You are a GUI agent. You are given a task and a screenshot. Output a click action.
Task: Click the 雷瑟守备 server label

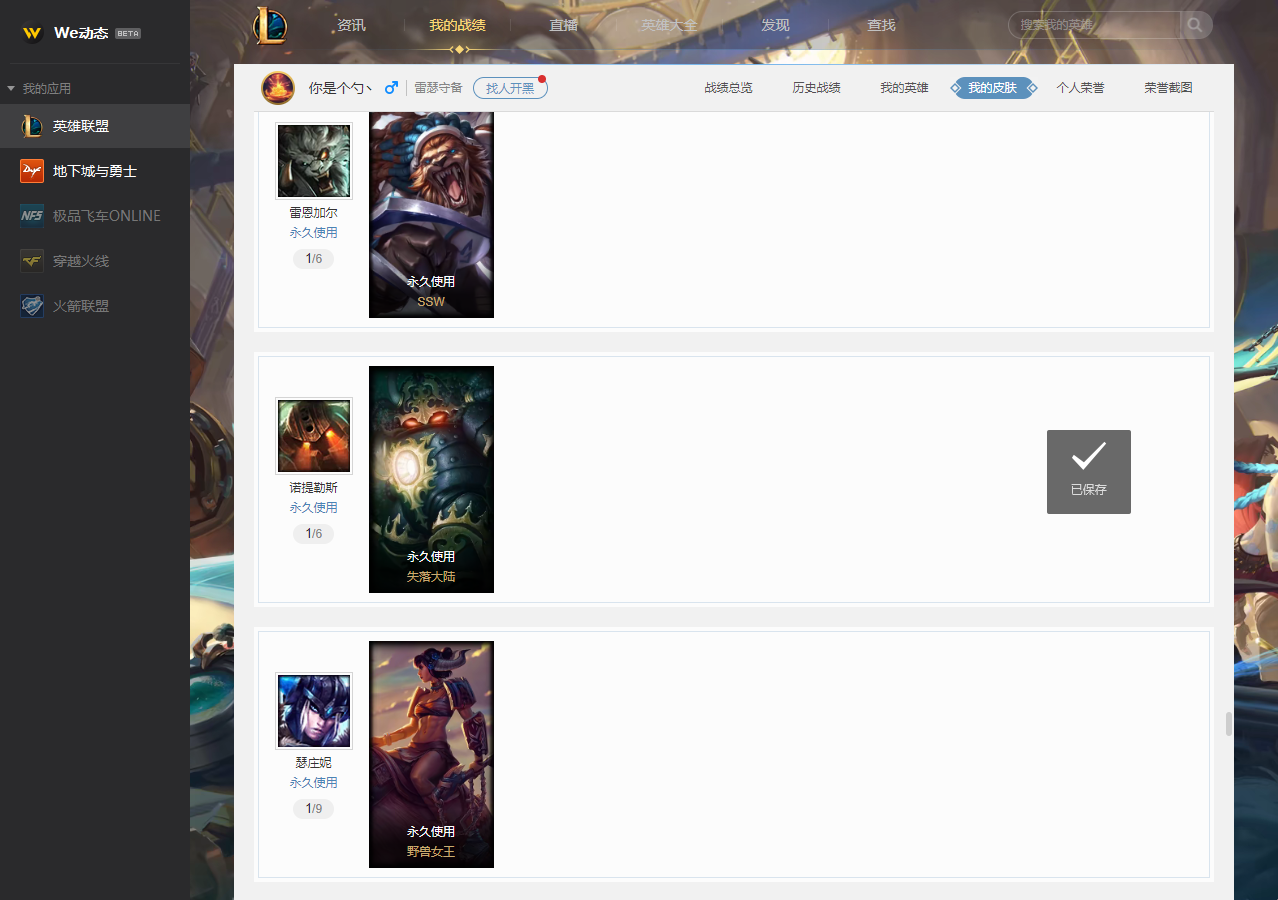439,88
